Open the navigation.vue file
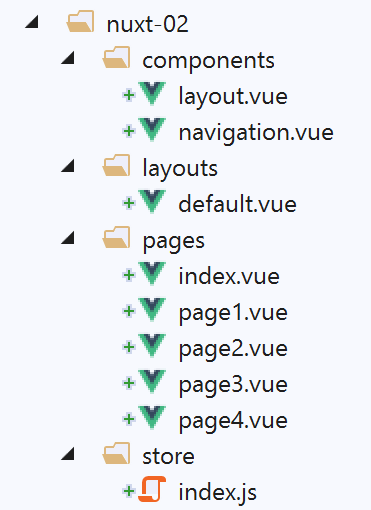 [256, 133]
